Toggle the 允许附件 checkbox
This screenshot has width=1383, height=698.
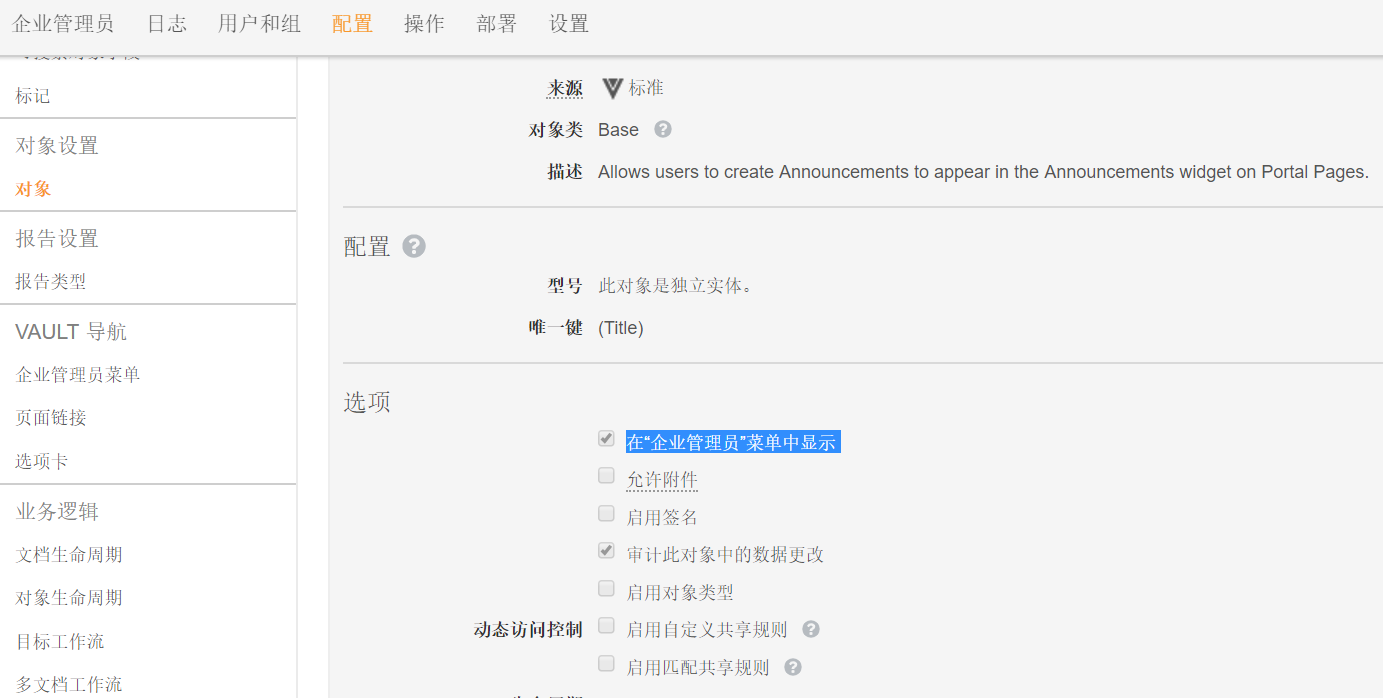pyautogui.click(x=606, y=476)
